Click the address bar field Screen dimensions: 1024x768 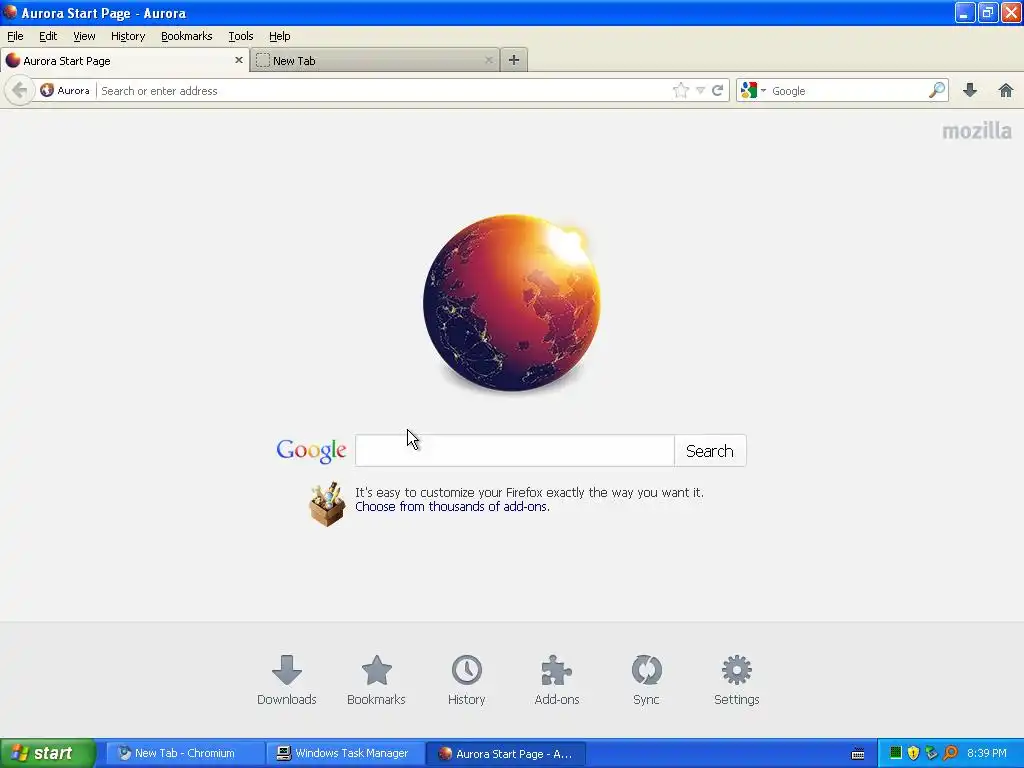click(x=384, y=90)
